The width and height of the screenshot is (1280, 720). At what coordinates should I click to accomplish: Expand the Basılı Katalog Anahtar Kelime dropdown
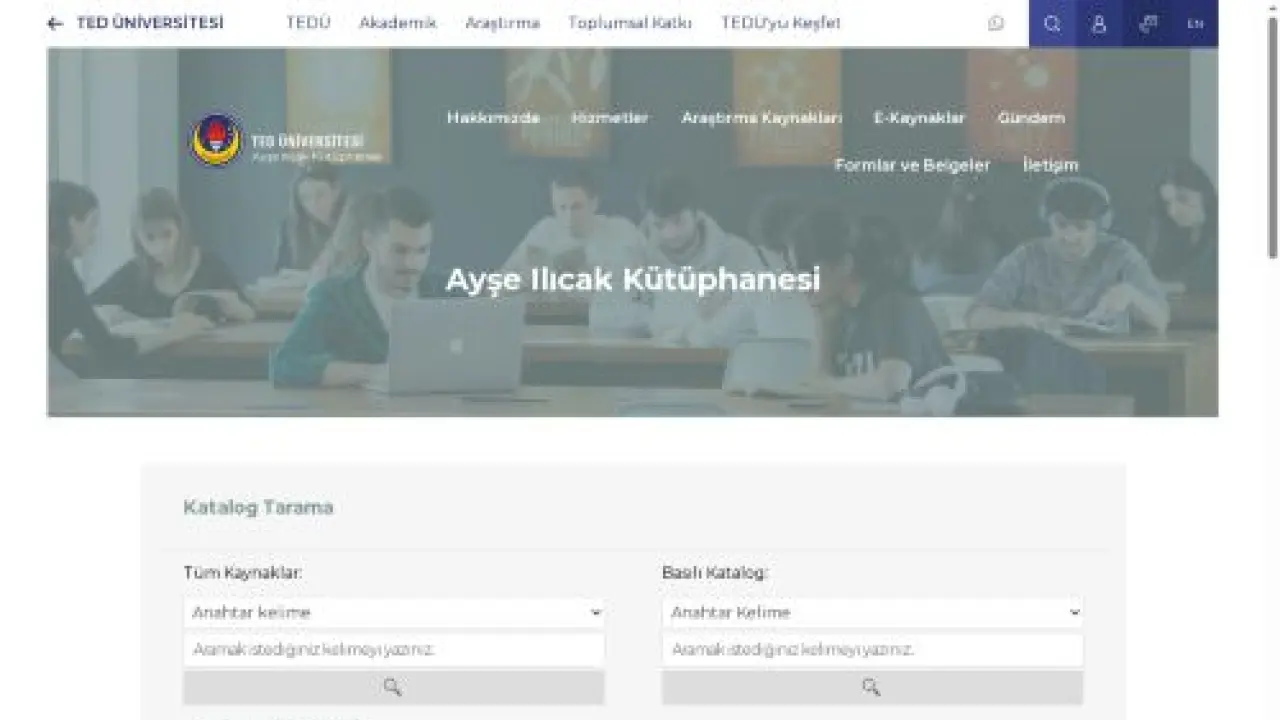pos(872,612)
